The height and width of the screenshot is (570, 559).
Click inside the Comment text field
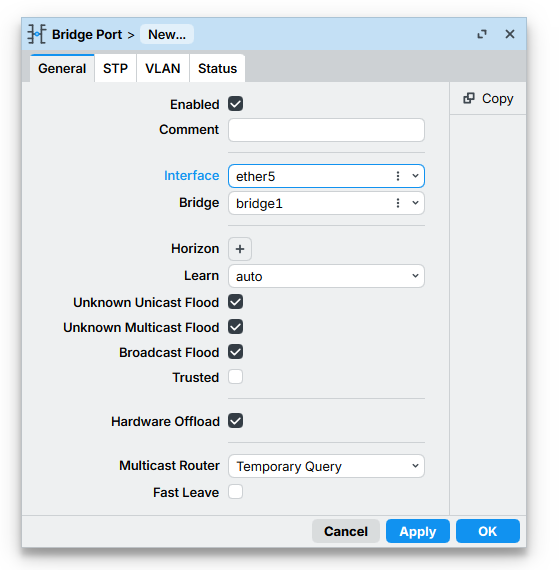coord(326,130)
